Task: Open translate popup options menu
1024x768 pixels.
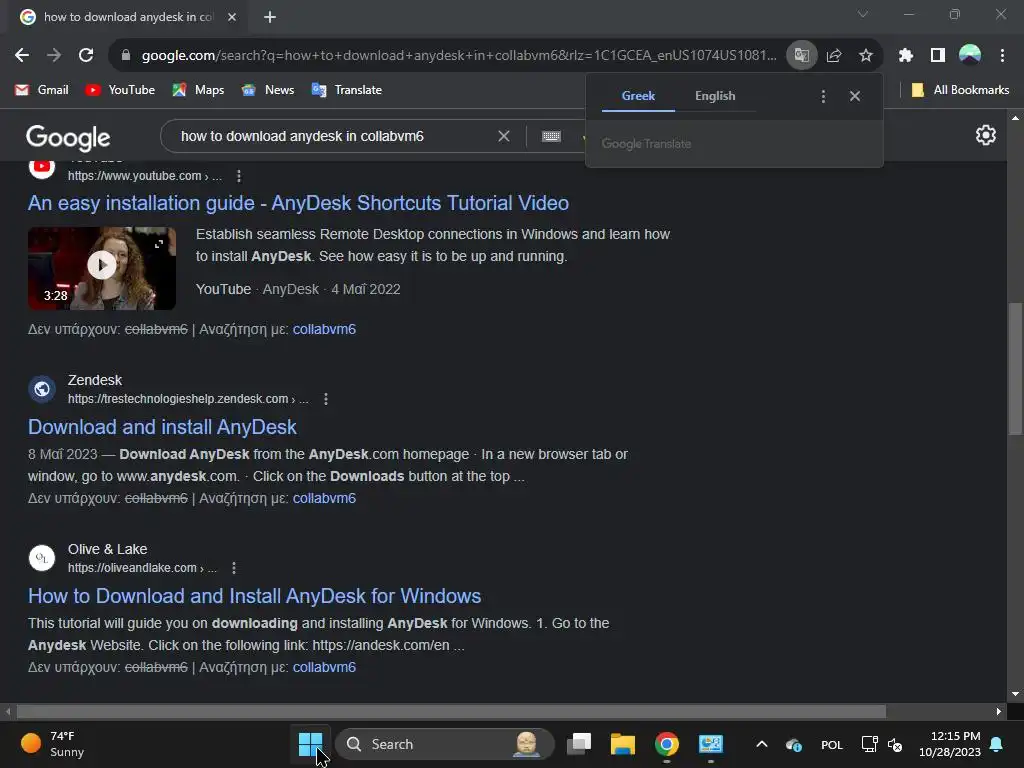Action: 823,97
